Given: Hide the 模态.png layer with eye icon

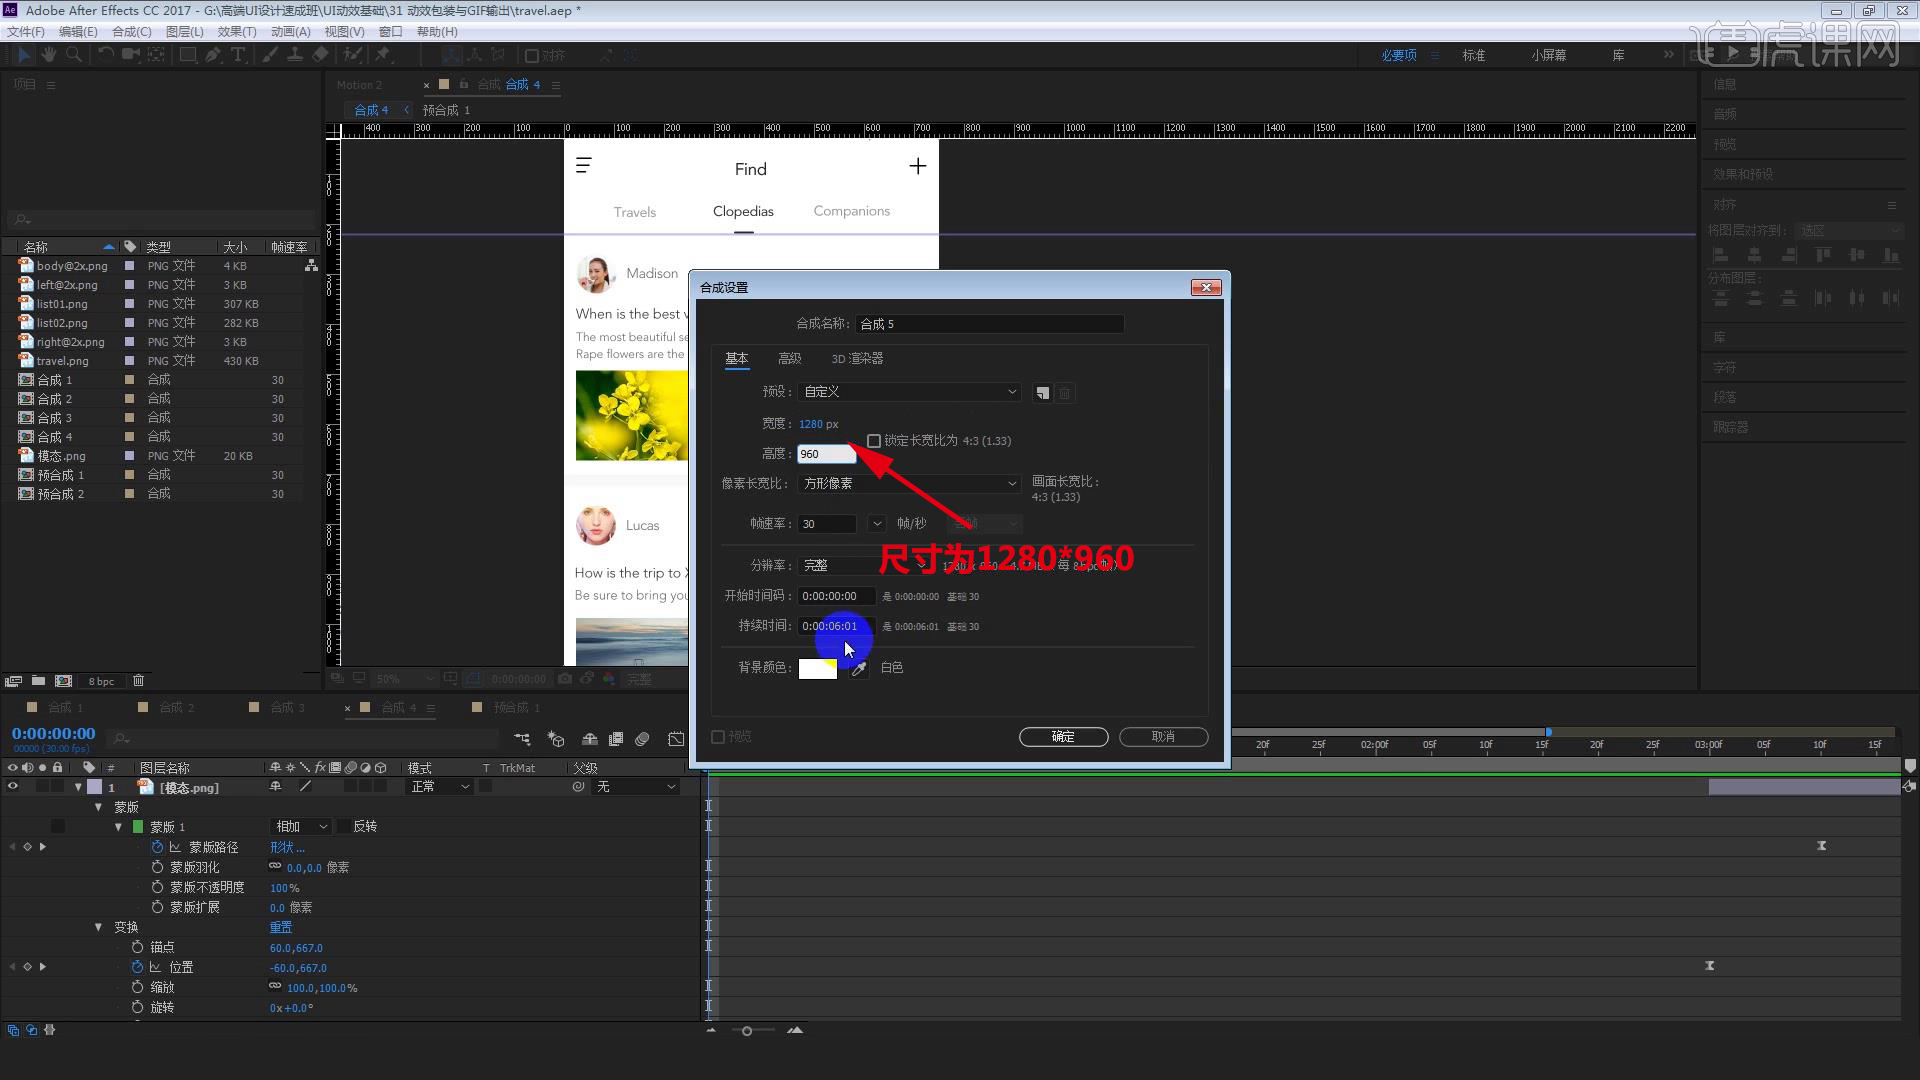Looking at the screenshot, I should click(13, 787).
